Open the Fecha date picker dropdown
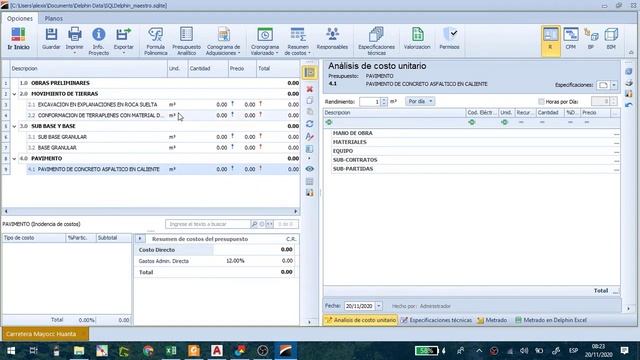 379,306
